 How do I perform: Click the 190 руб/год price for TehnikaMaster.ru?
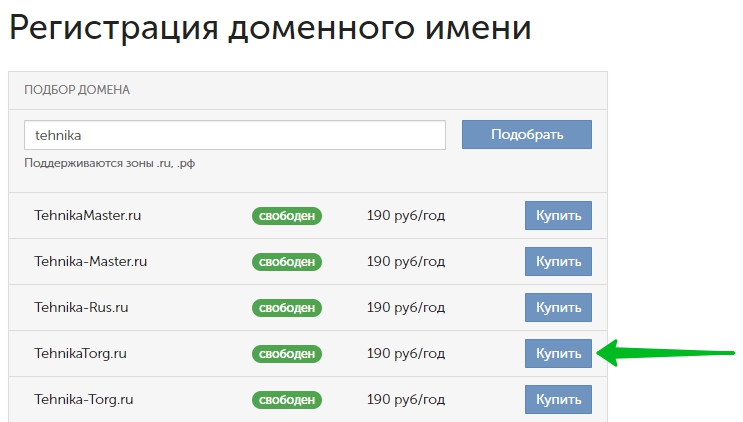point(406,215)
